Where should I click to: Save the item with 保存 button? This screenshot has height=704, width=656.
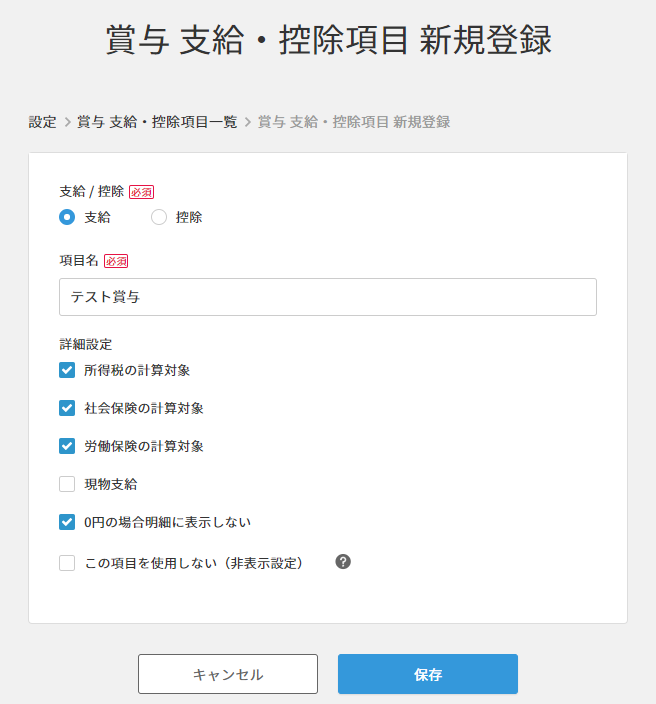click(x=428, y=674)
